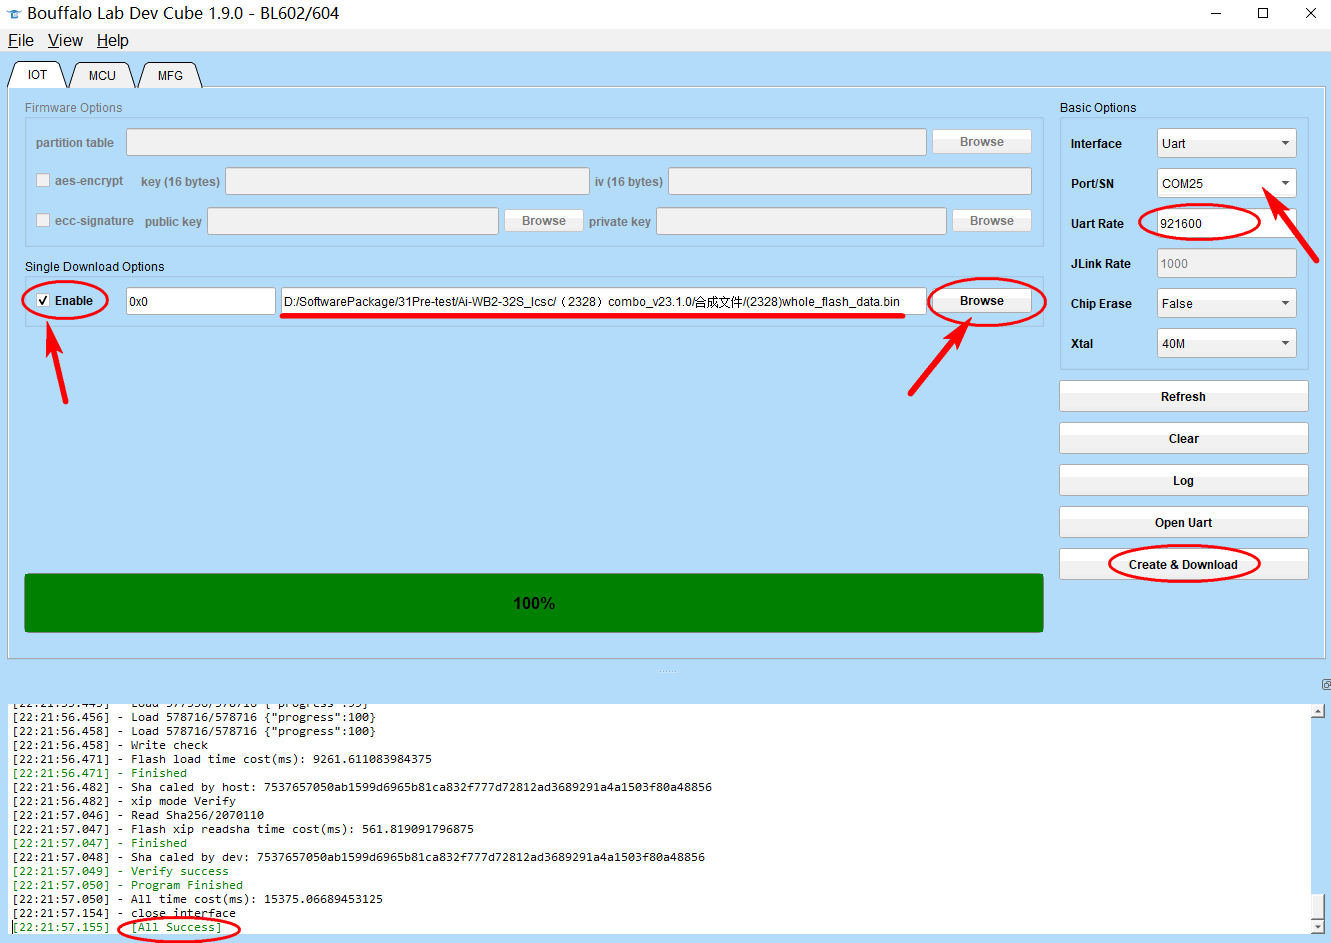Click the Open Uart button
The height and width of the screenshot is (943, 1331).
[x=1183, y=523]
